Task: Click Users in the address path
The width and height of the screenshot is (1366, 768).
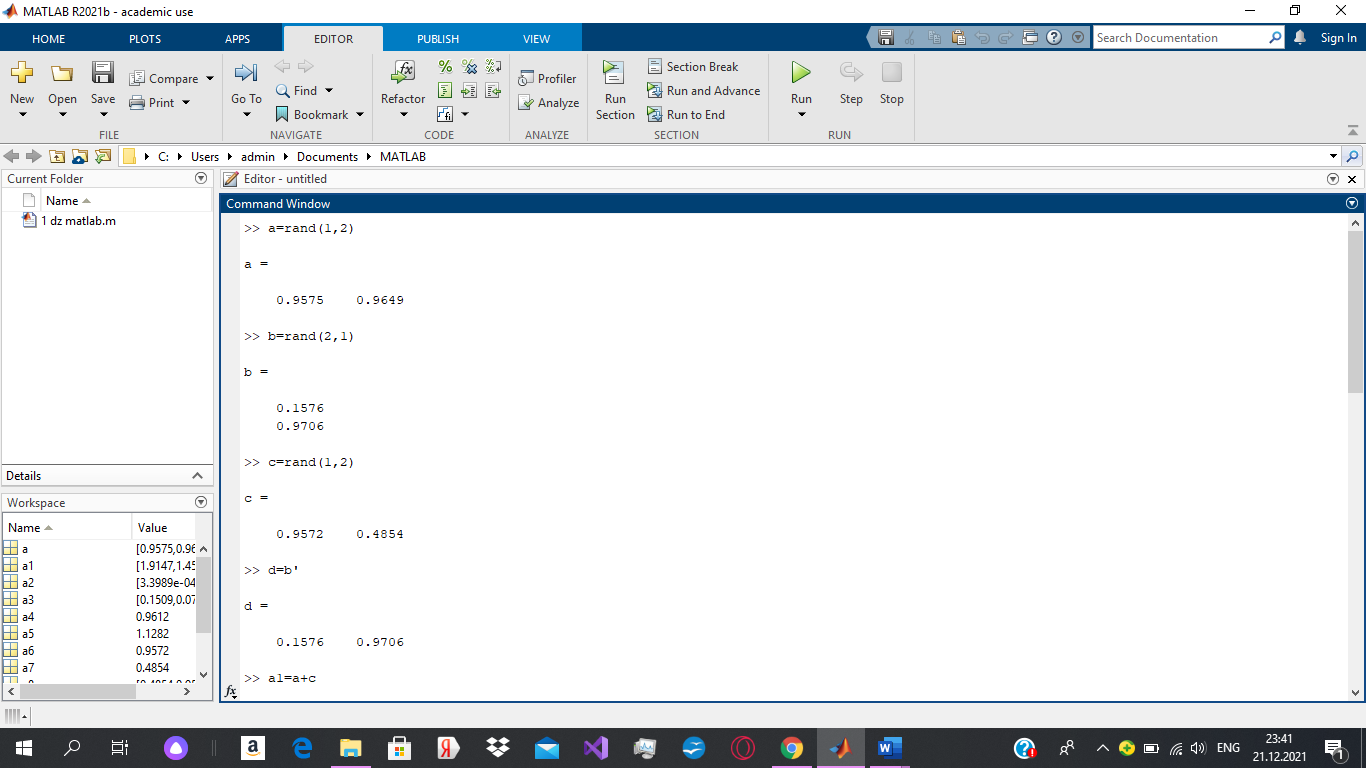Action: (205, 156)
